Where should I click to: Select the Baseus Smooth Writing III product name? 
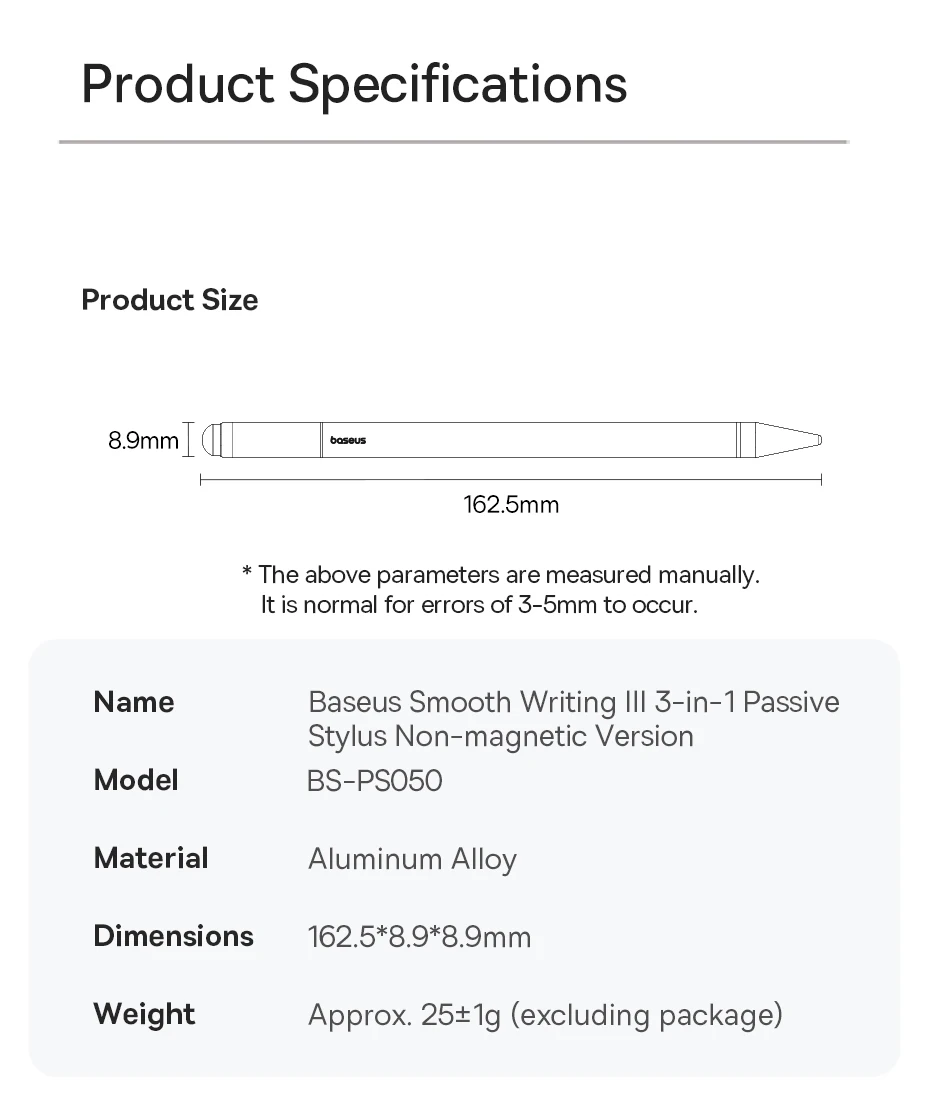tap(573, 719)
